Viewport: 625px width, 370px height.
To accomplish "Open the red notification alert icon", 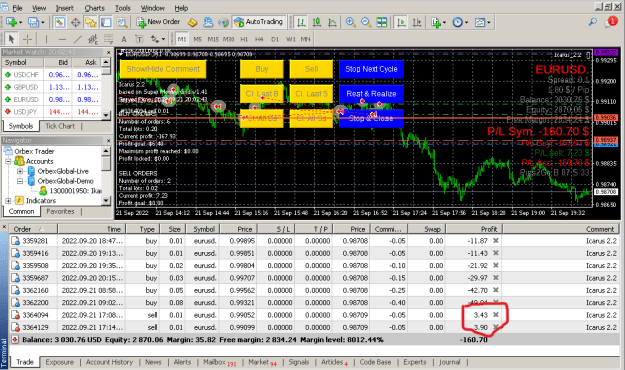I will 611,22.
